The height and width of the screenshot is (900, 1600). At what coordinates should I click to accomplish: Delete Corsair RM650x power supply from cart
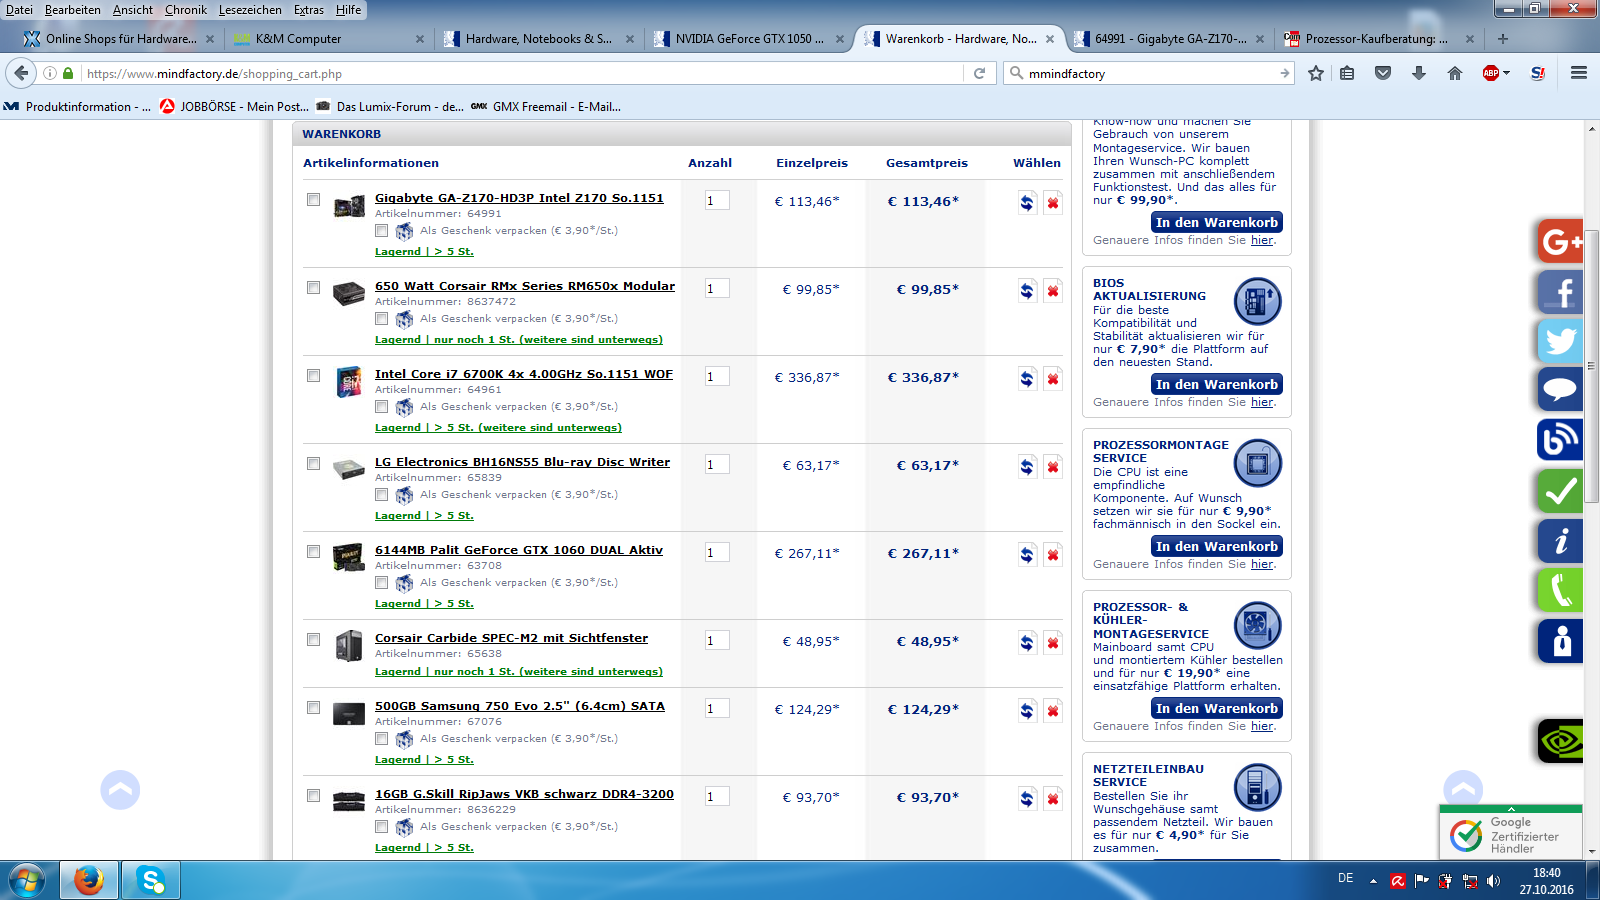[1053, 291]
